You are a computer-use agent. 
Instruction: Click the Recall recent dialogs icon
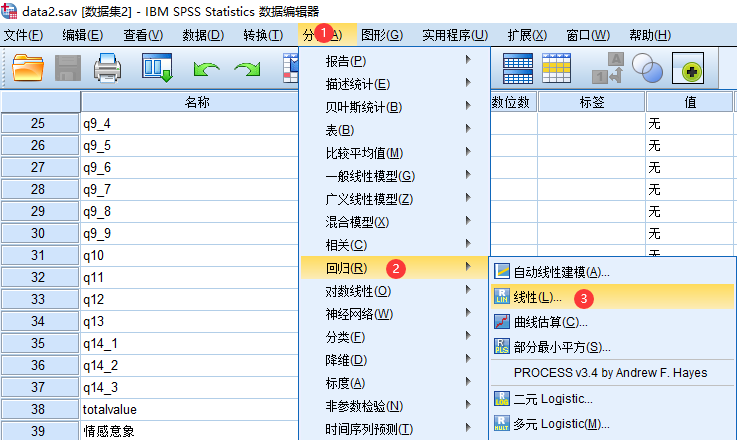157,68
